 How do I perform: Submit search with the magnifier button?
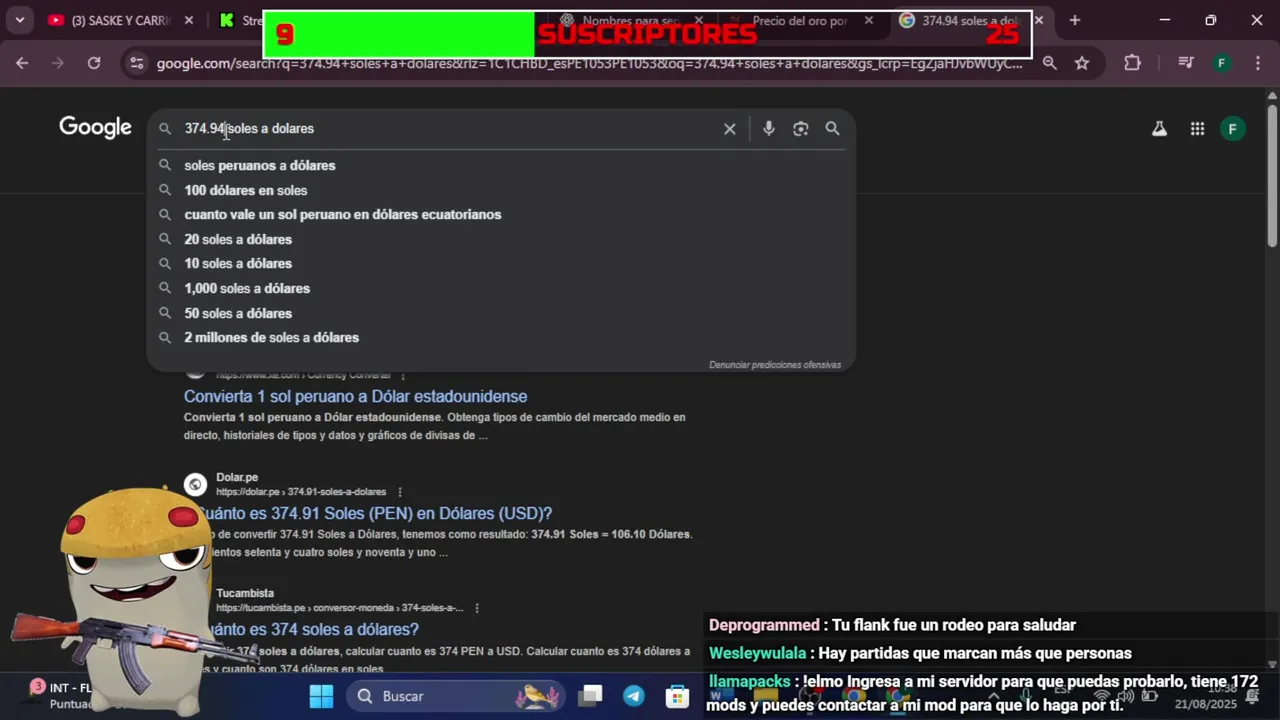pyautogui.click(x=832, y=128)
